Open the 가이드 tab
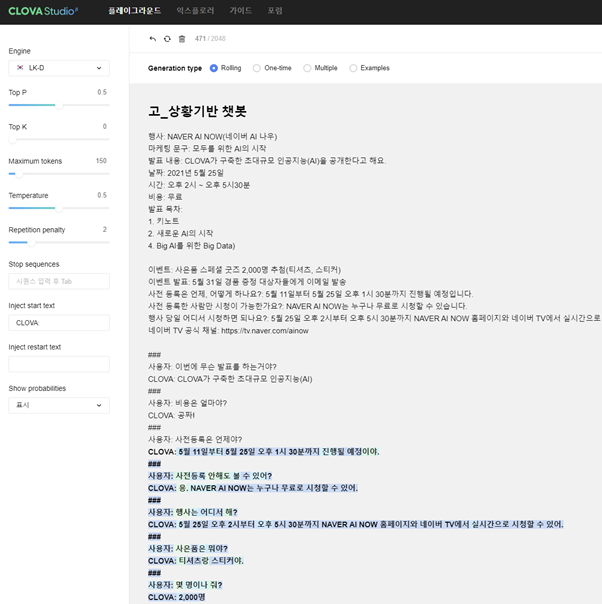The height and width of the screenshot is (604, 602). pos(241,11)
